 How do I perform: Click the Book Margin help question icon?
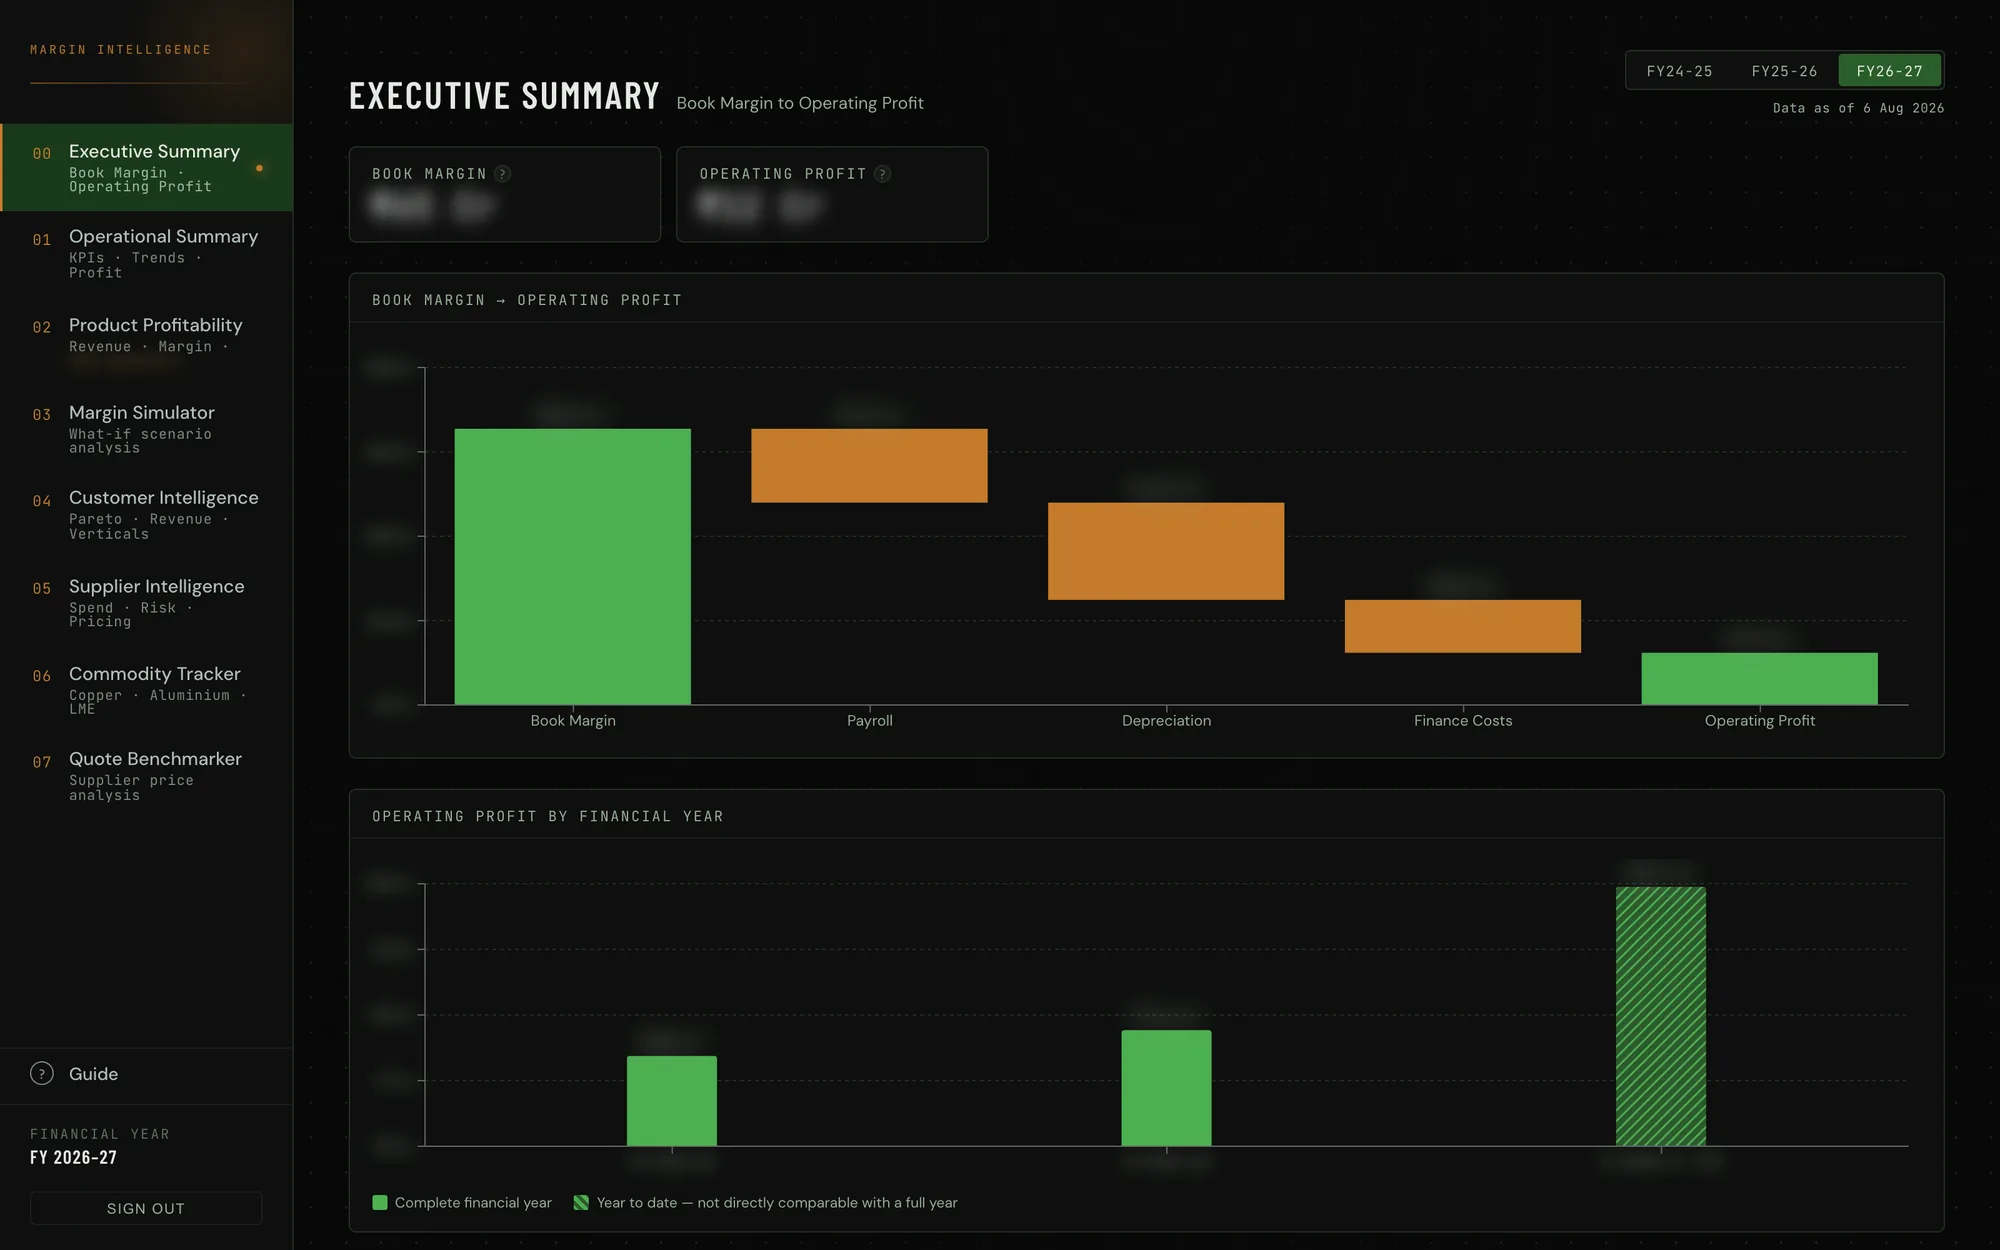click(x=503, y=174)
